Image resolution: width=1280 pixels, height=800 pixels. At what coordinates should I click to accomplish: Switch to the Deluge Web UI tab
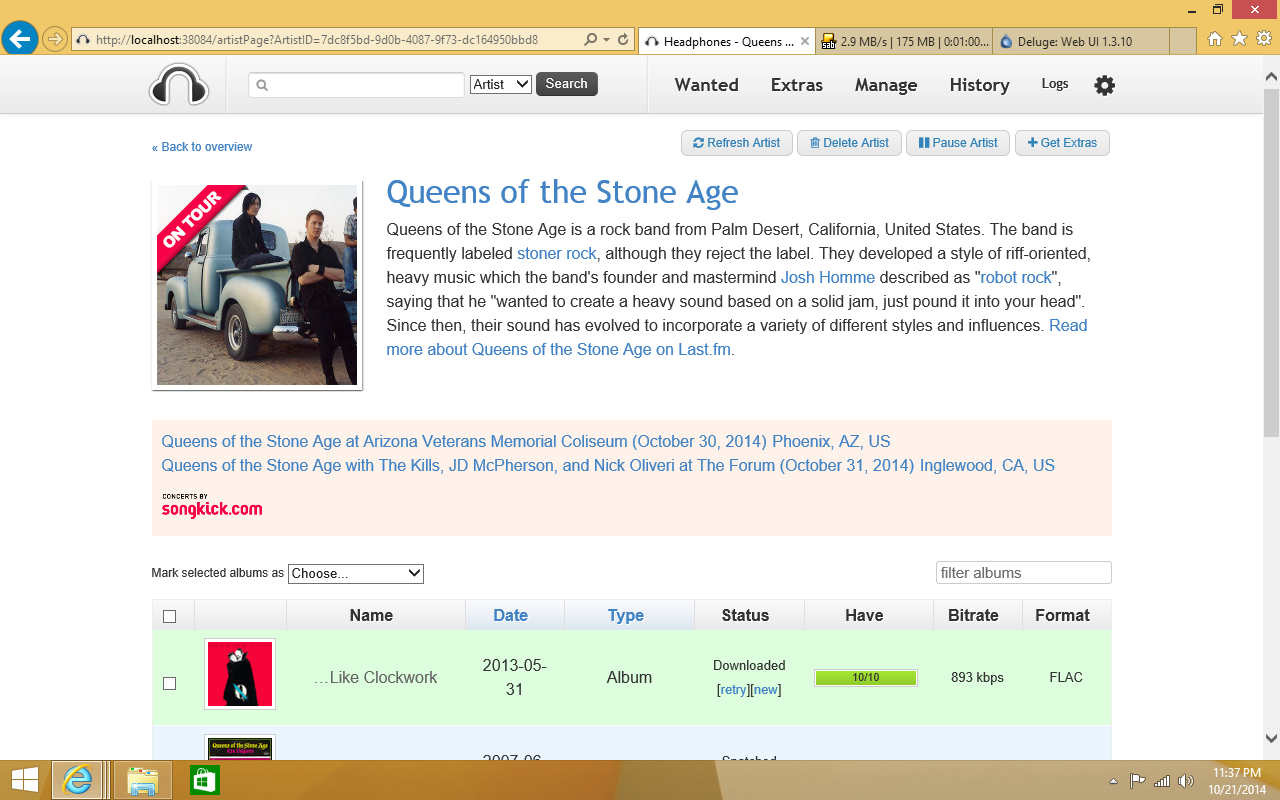pos(1080,41)
